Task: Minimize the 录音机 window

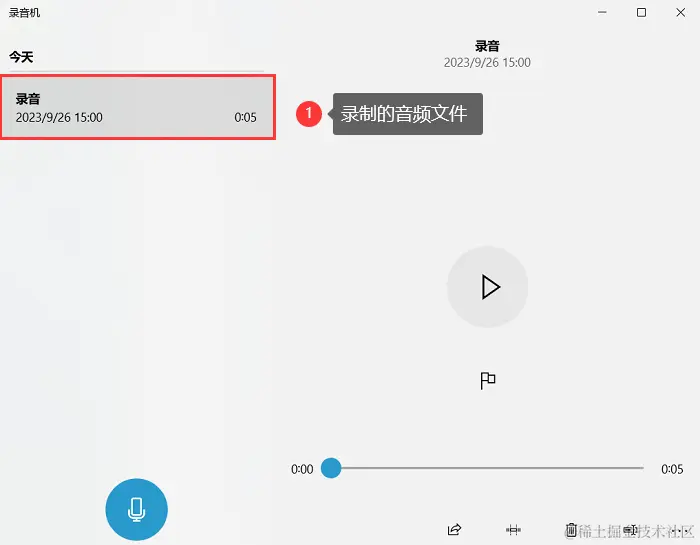Action: click(x=602, y=12)
